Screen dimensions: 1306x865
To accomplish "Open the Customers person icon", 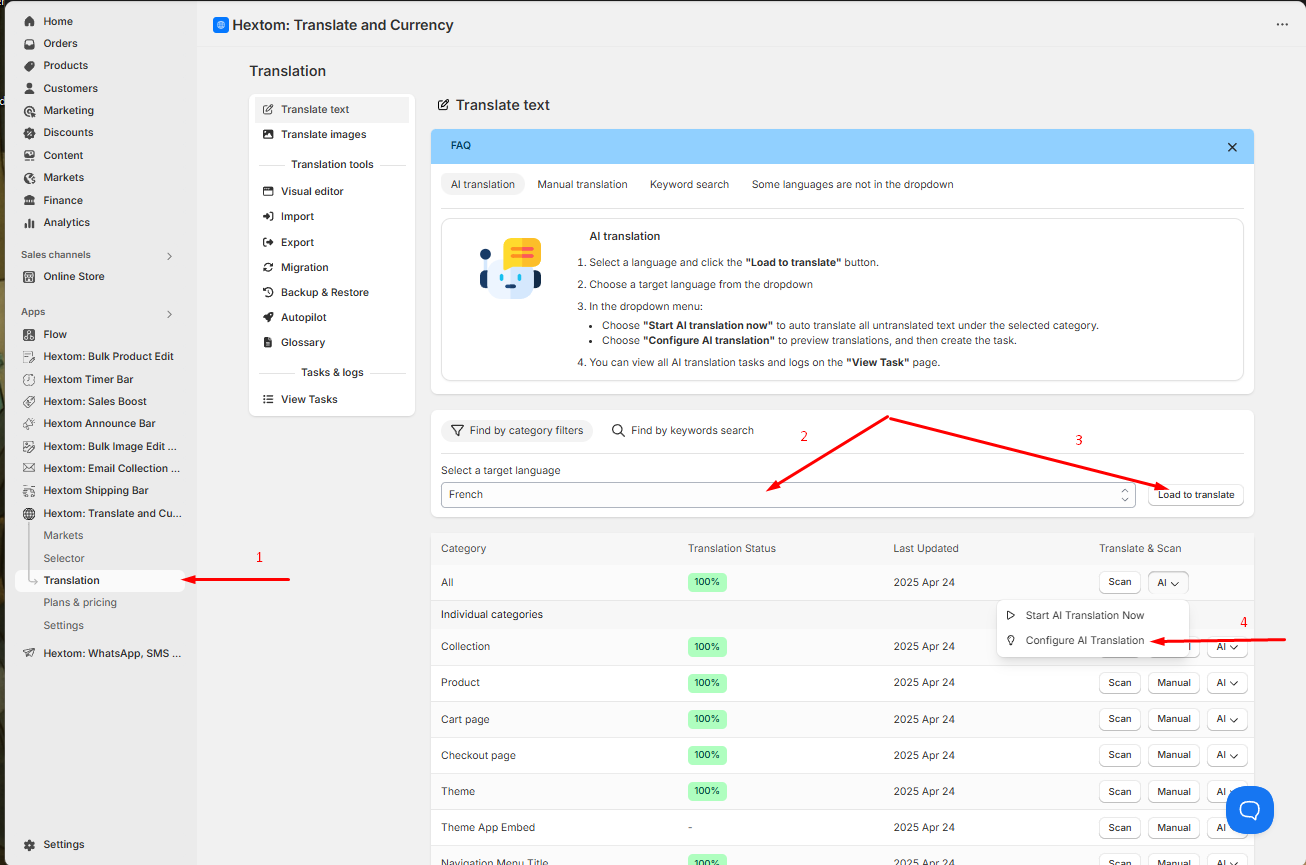I will (x=30, y=88).
